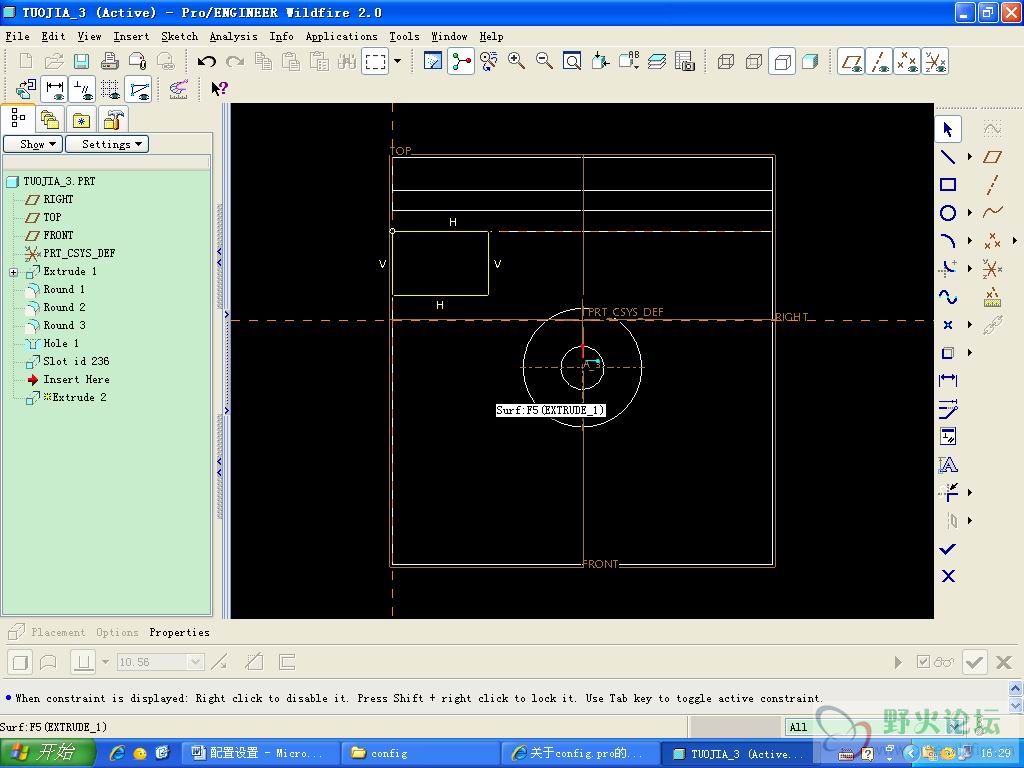Click the Repaint screen icon
The image size is (1024, 768).
tap(432, 62)
